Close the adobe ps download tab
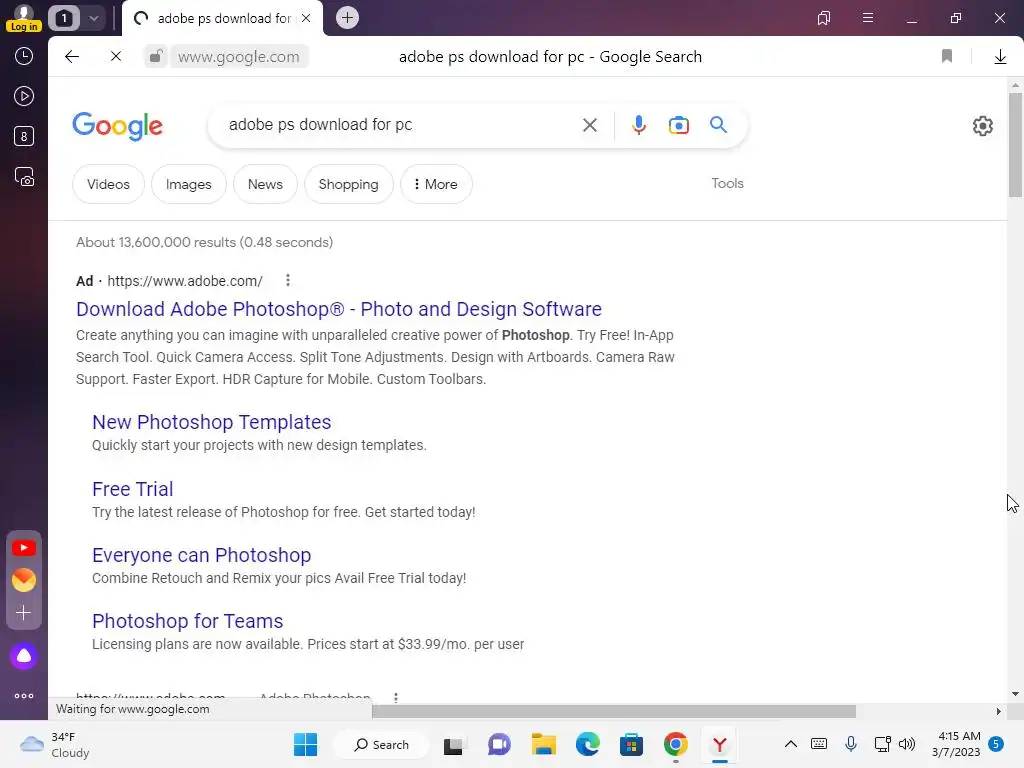Image resolution: width=1024 pixels, height=768 pixels. tap(306, 18)
